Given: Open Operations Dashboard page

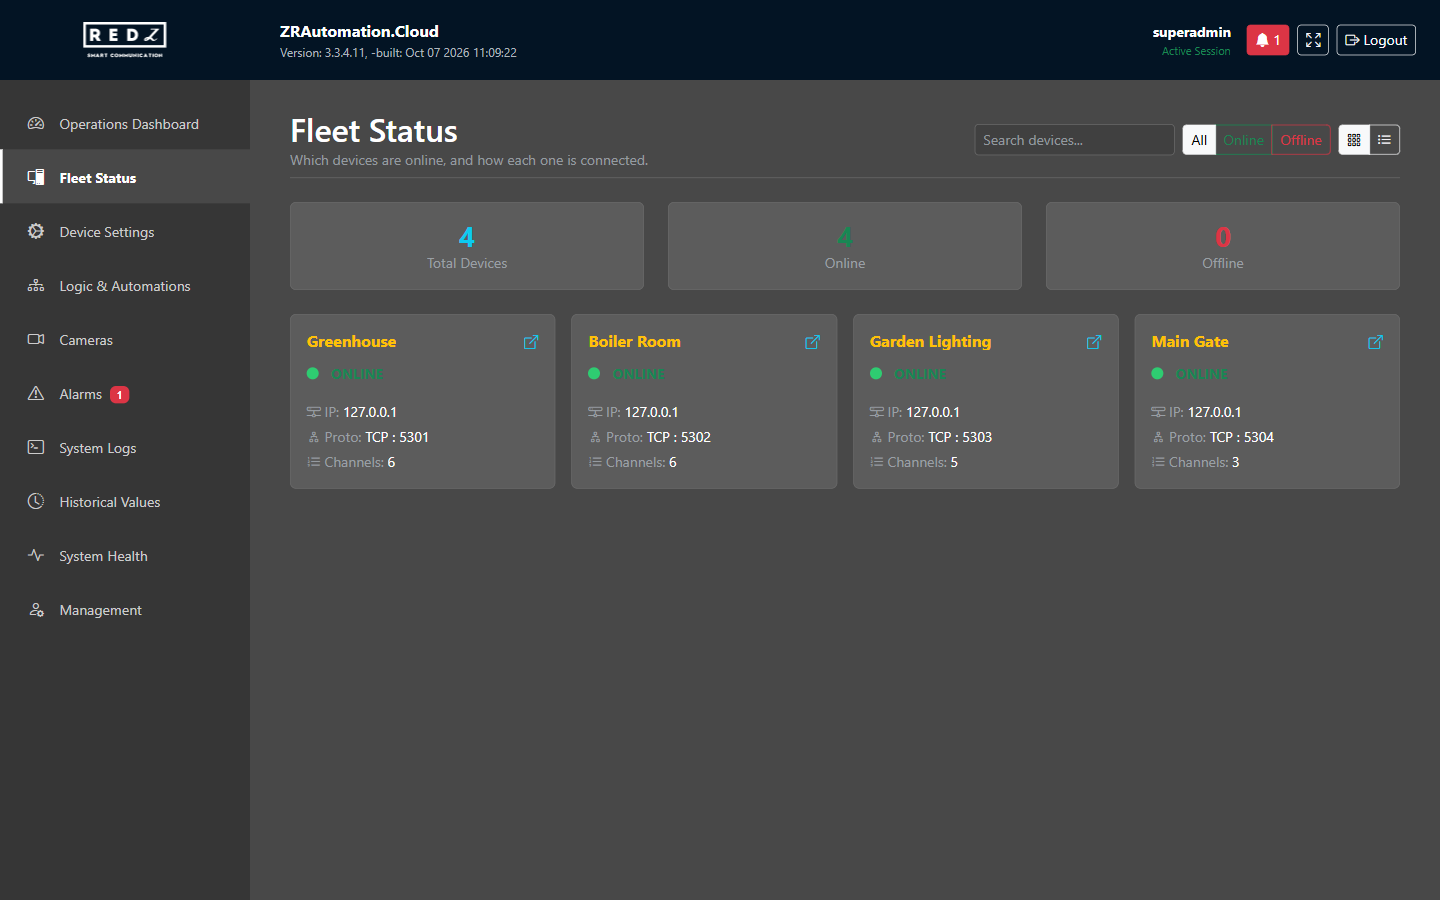Looking at the screenshot, I should [125, 124].
